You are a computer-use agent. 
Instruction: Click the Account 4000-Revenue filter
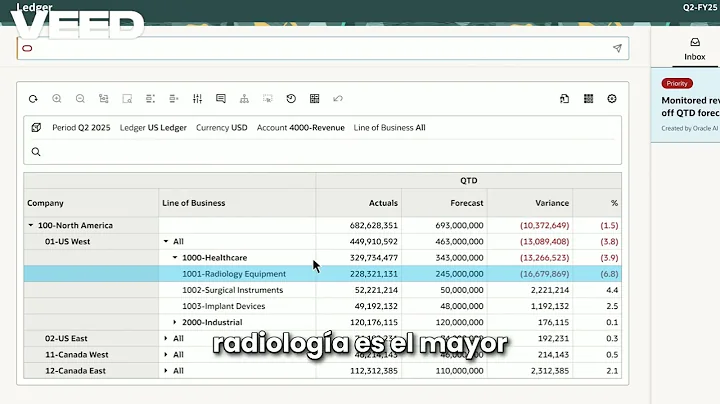pyautogui.click(x=301, y=128)
